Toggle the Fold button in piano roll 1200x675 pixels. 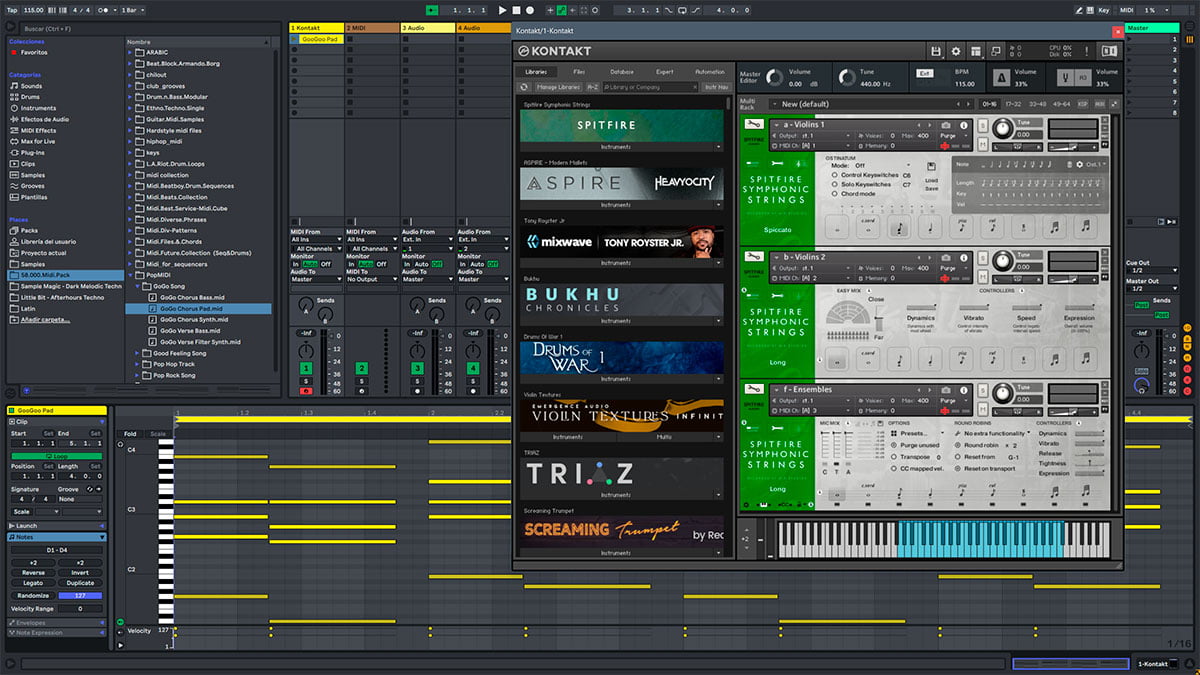tap(130, 434)
